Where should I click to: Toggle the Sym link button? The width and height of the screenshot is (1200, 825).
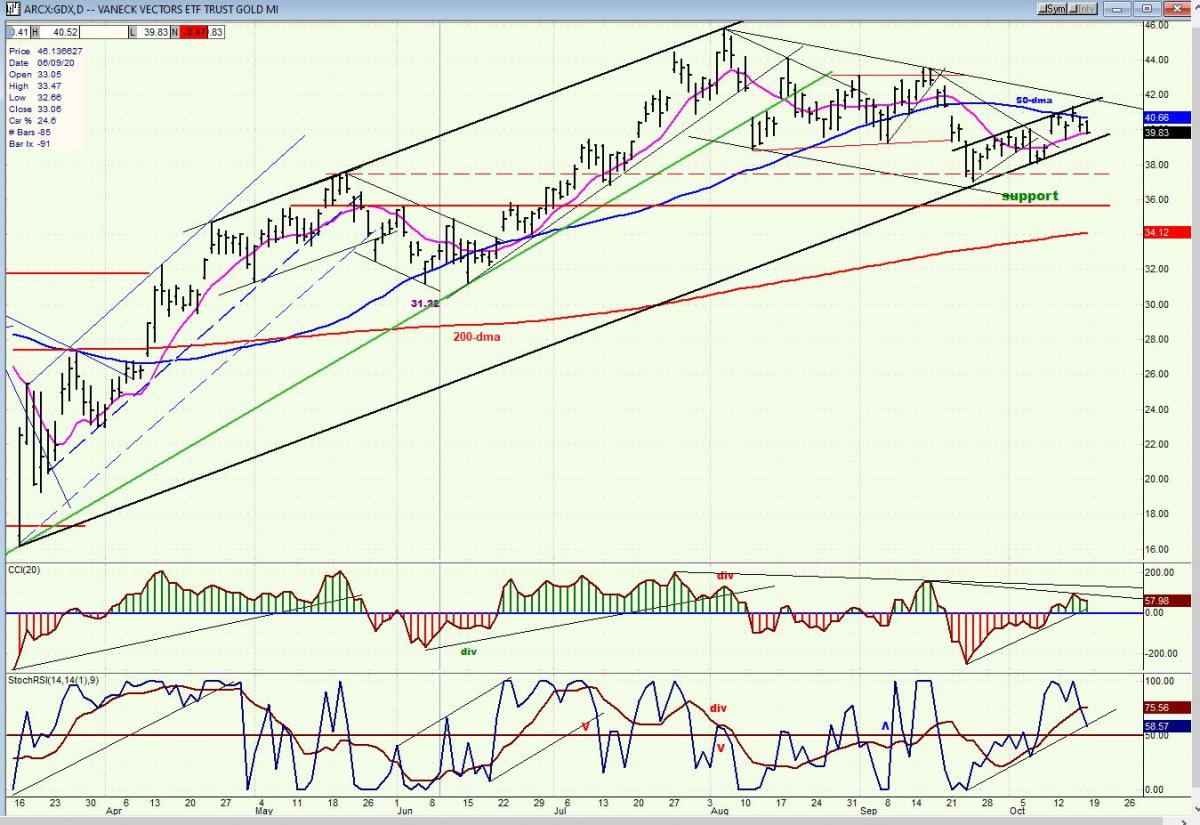click(x=1052, y=9)
